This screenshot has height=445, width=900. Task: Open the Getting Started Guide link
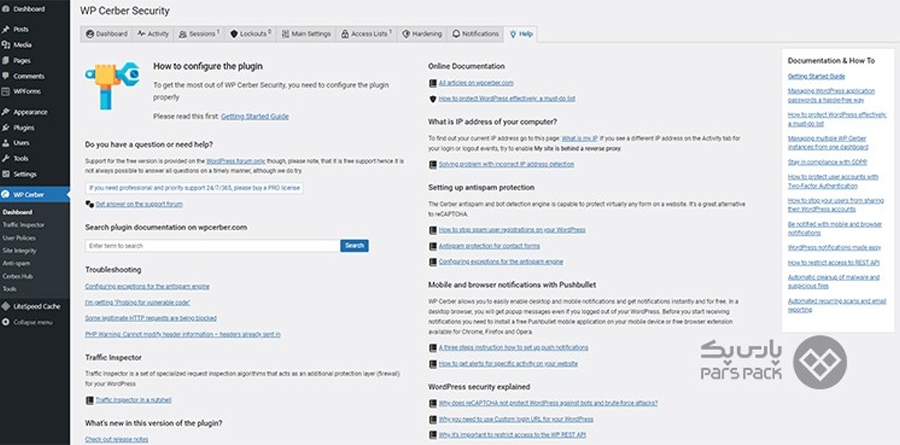click(254, 117)
